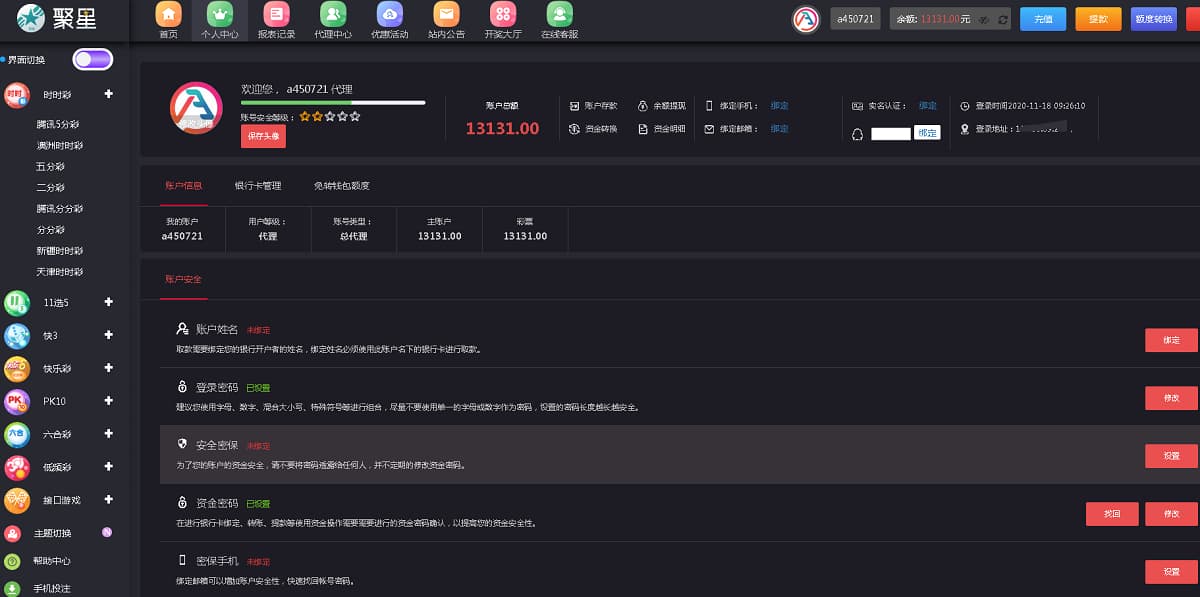The image size is (1200, 597).
Task: Click the account security level star rating
Action: [329, 117]
